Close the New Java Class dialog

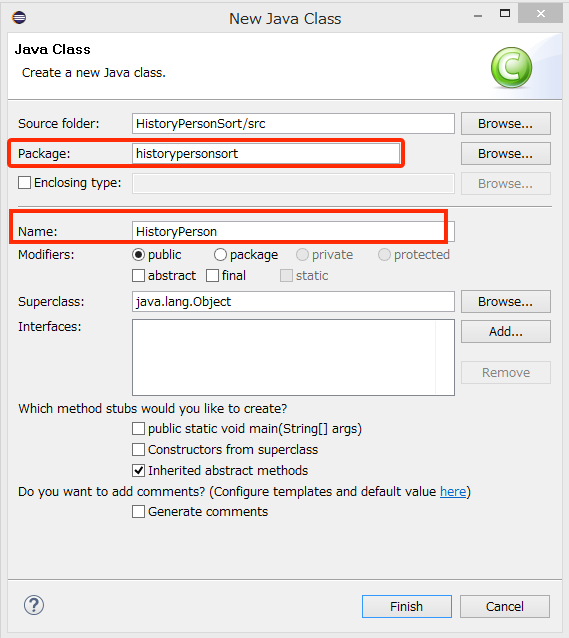click(x=541, y=14)
